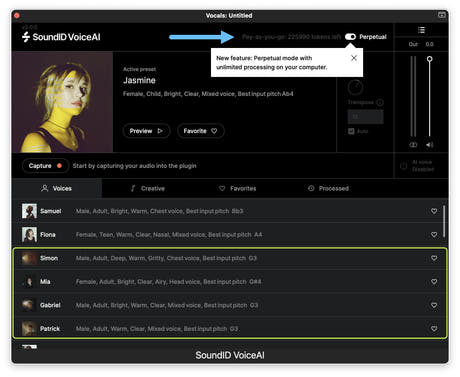Switch to the Voices tab
Image resolution: width=460 pixels, height=377 pixels.
point(57,188)
